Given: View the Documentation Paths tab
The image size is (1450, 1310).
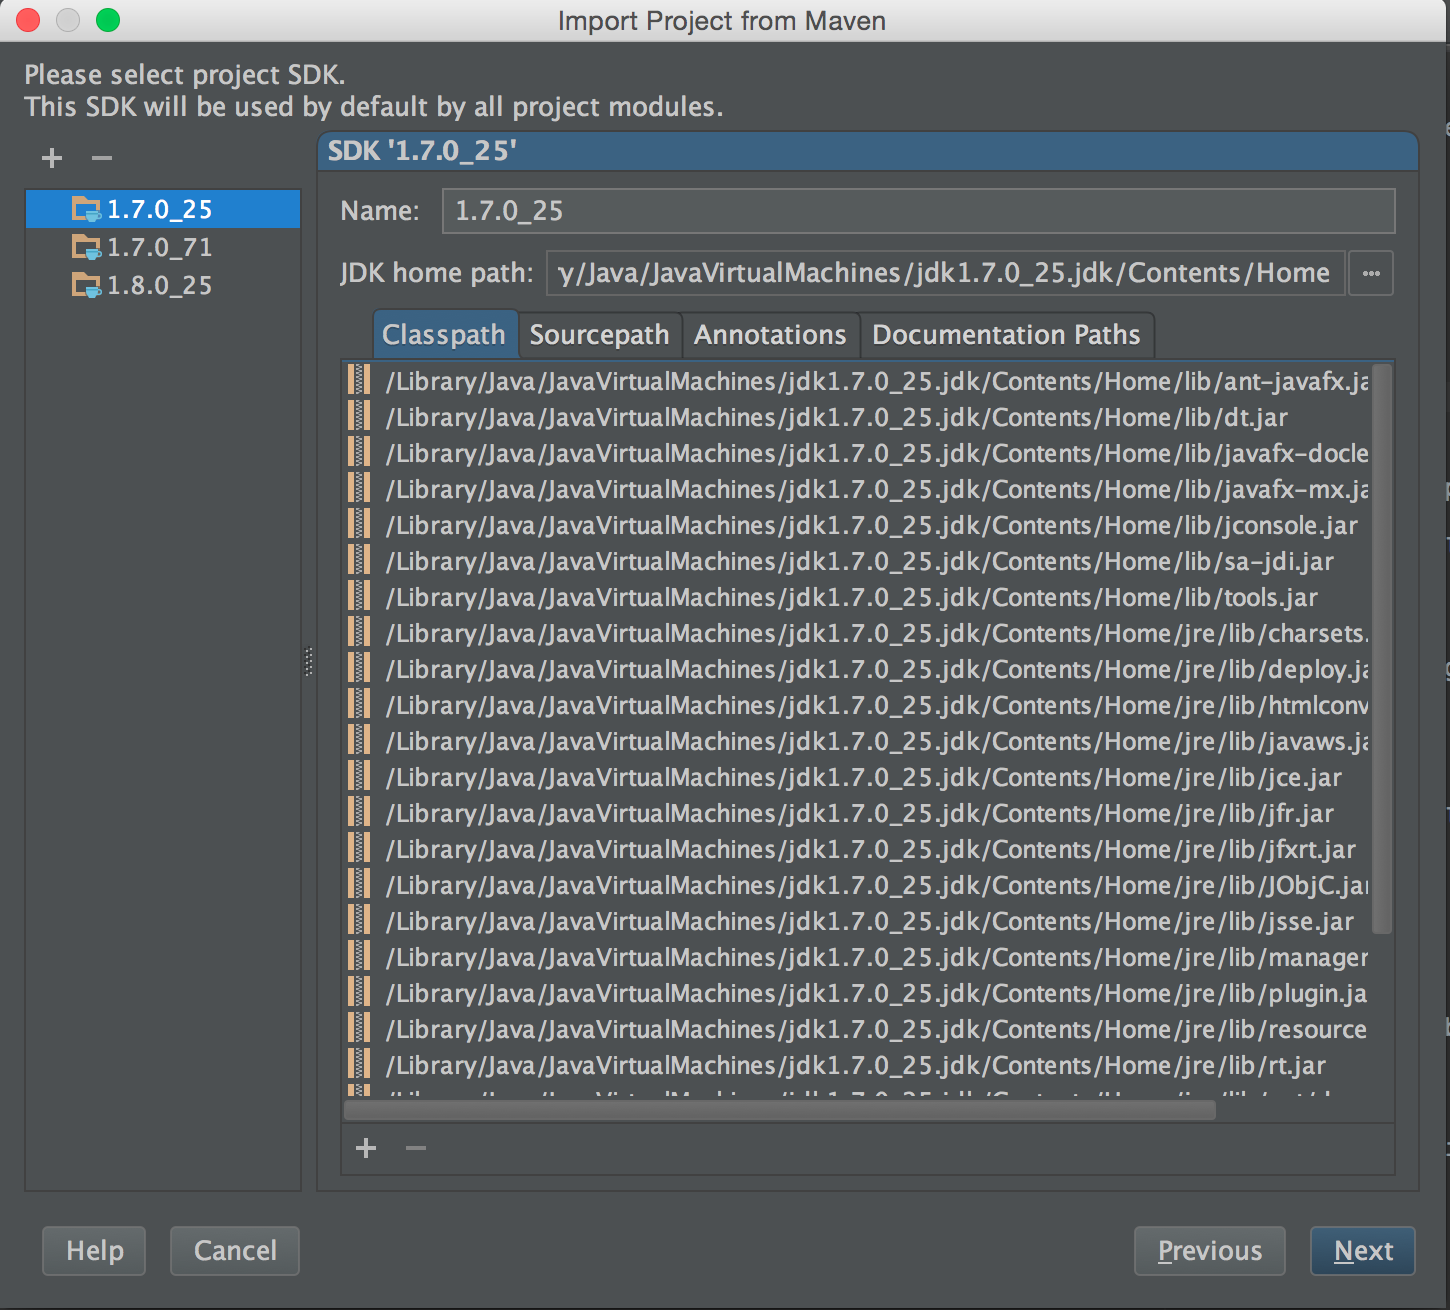Looking at the screenshot, I should (1006, 334).
